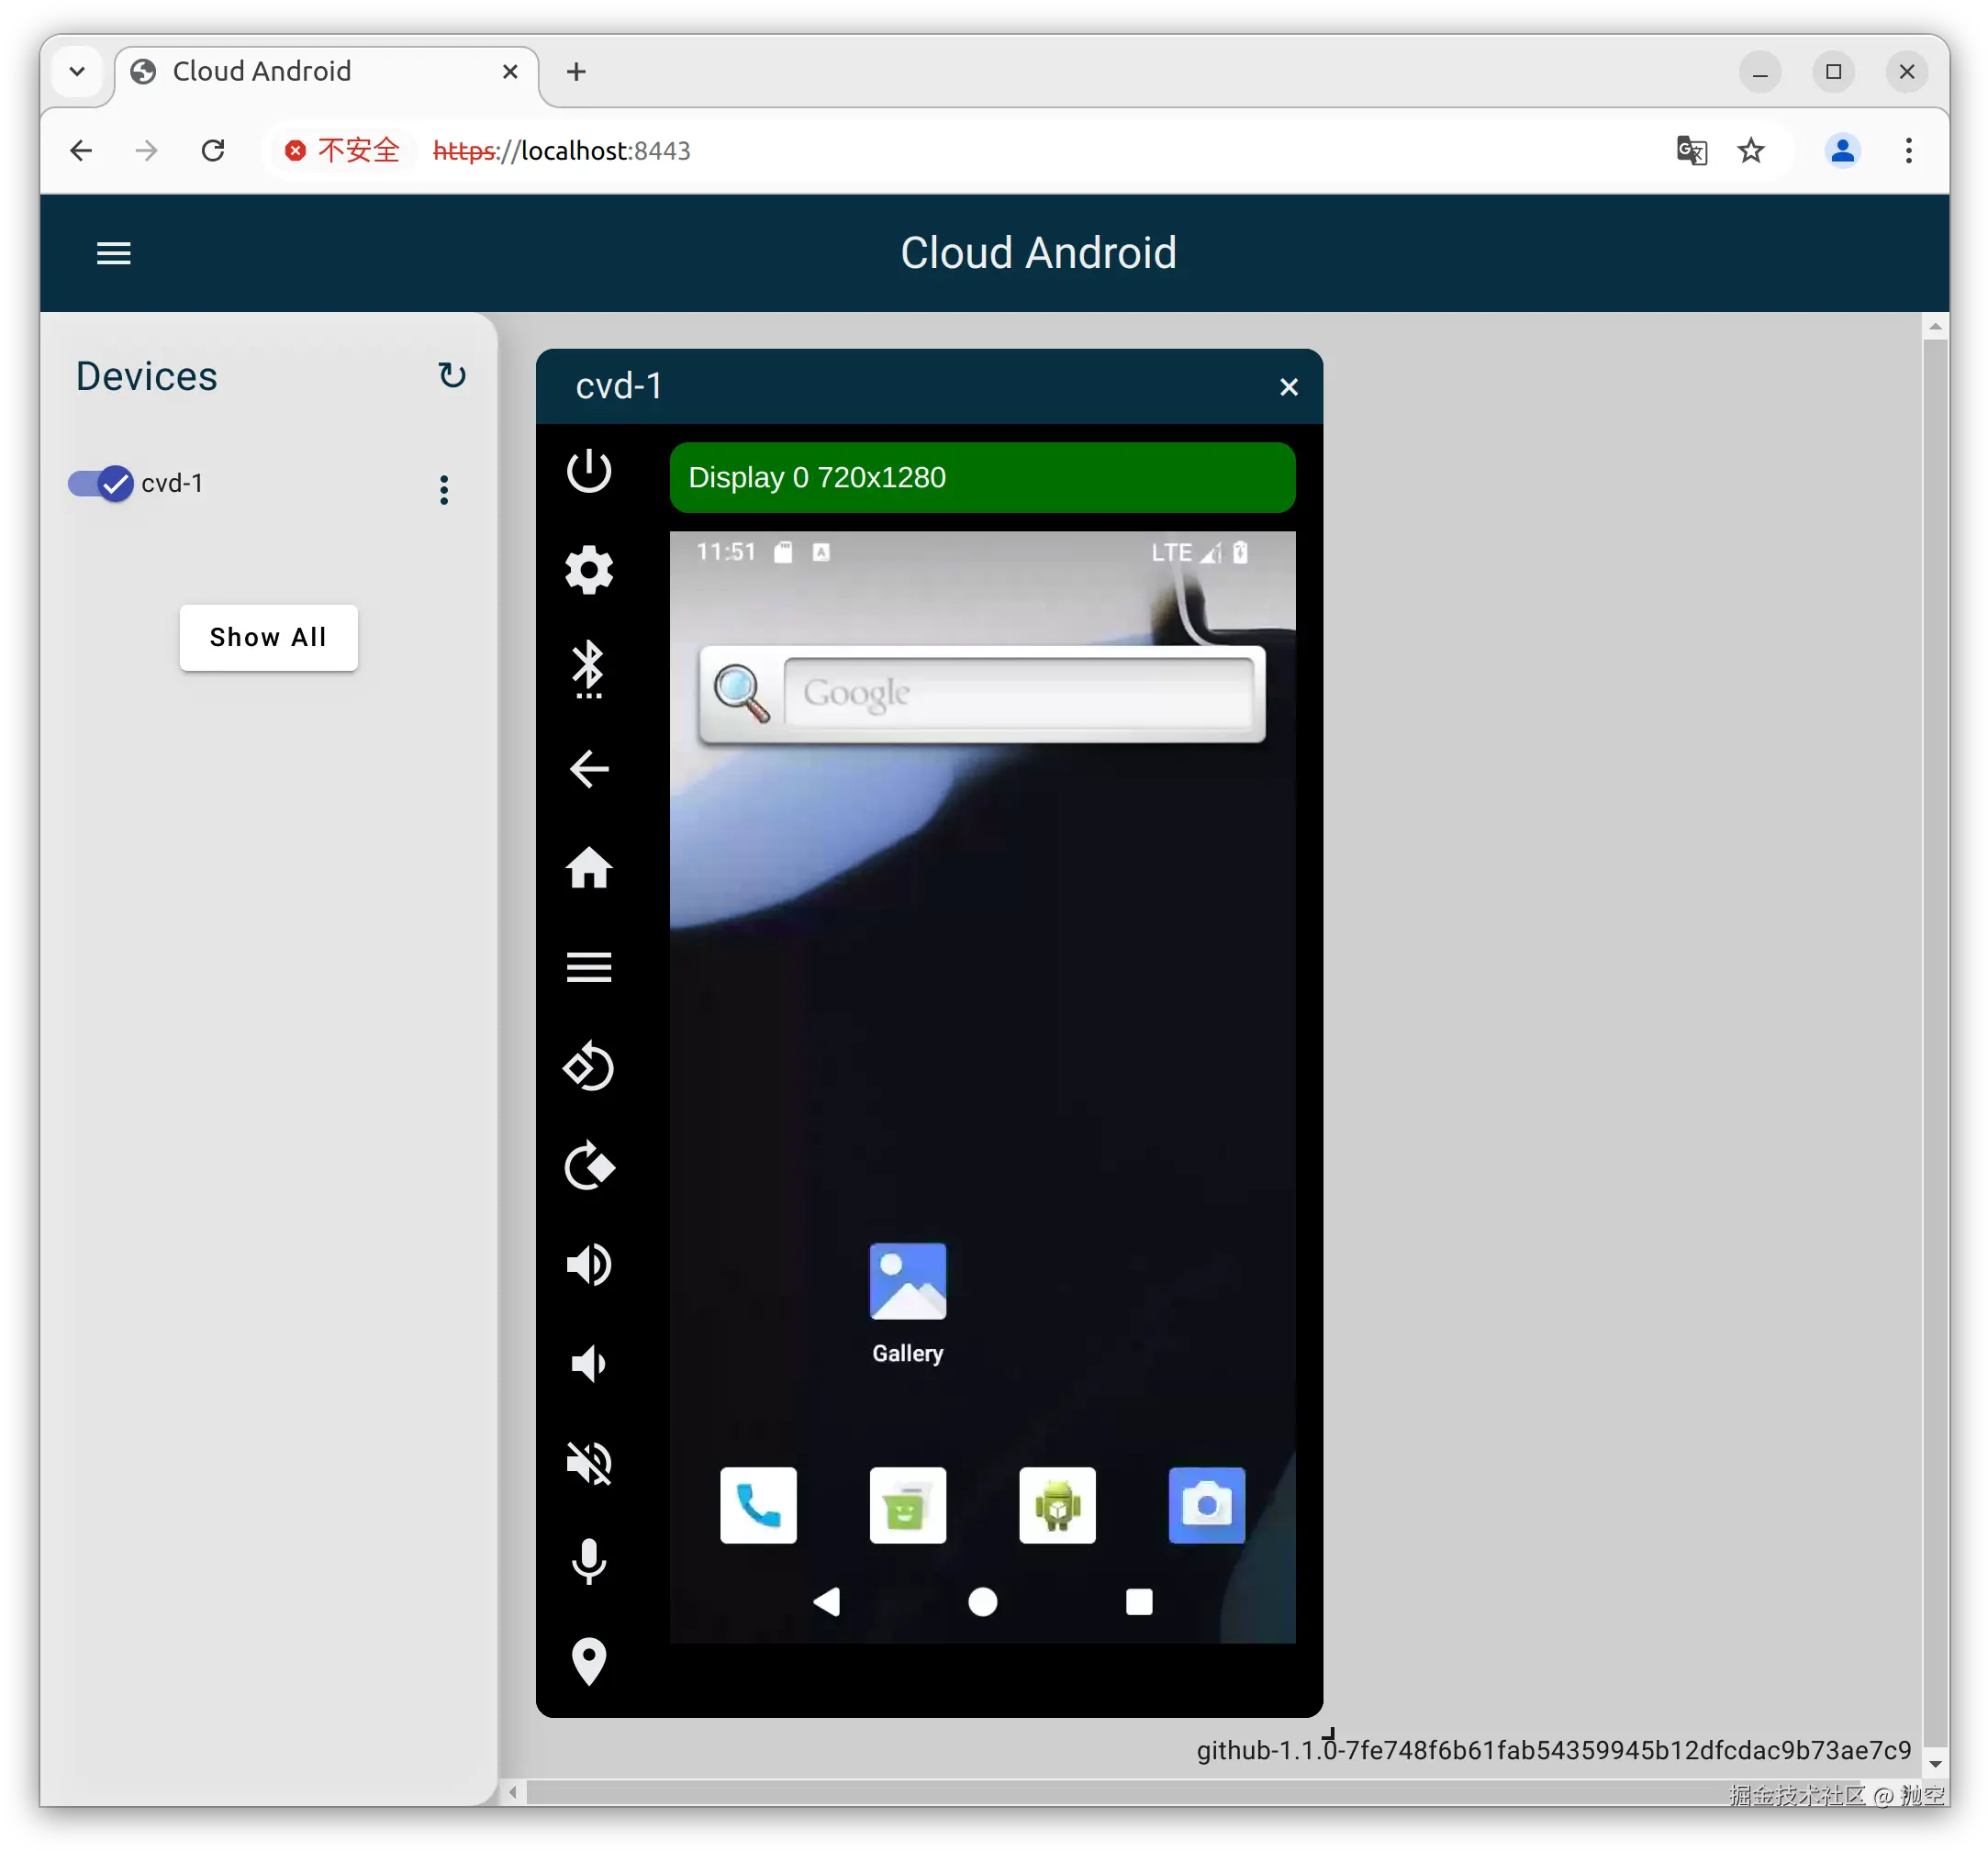Open the Chrome three-dot menu
The width and height of the screenshot is (1988, 1851).
pyautogui.click(x=1909, y=151)
